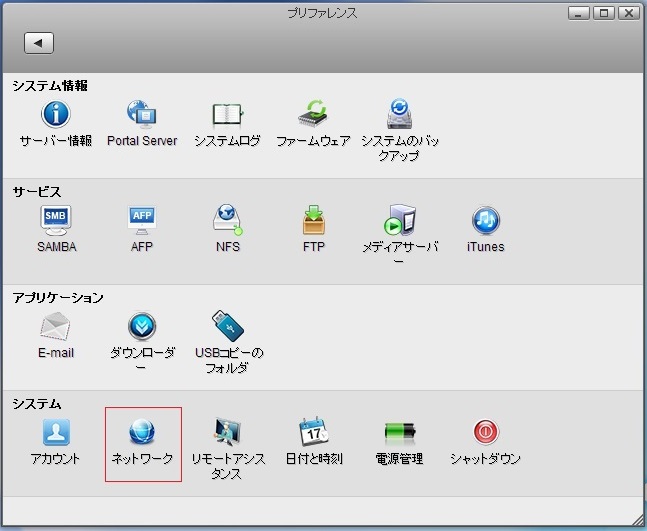
Task: Open the ファームウェア chip icon
Action: (313, 113)
